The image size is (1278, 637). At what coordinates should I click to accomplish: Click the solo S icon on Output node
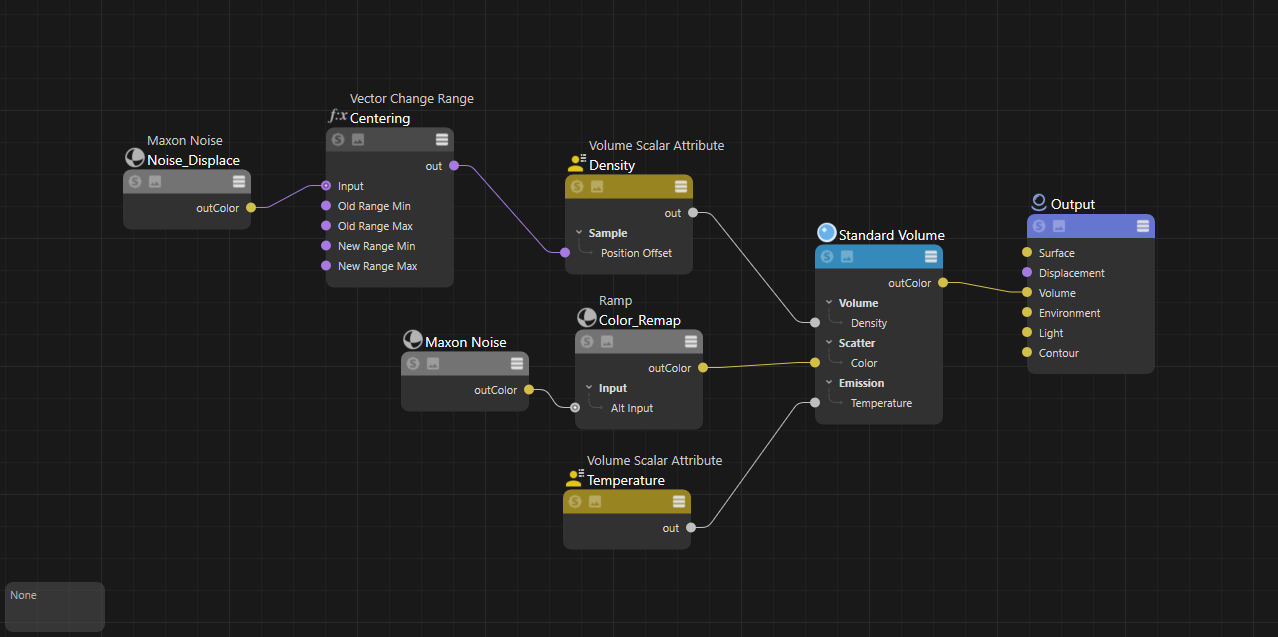pos(1039,226)
